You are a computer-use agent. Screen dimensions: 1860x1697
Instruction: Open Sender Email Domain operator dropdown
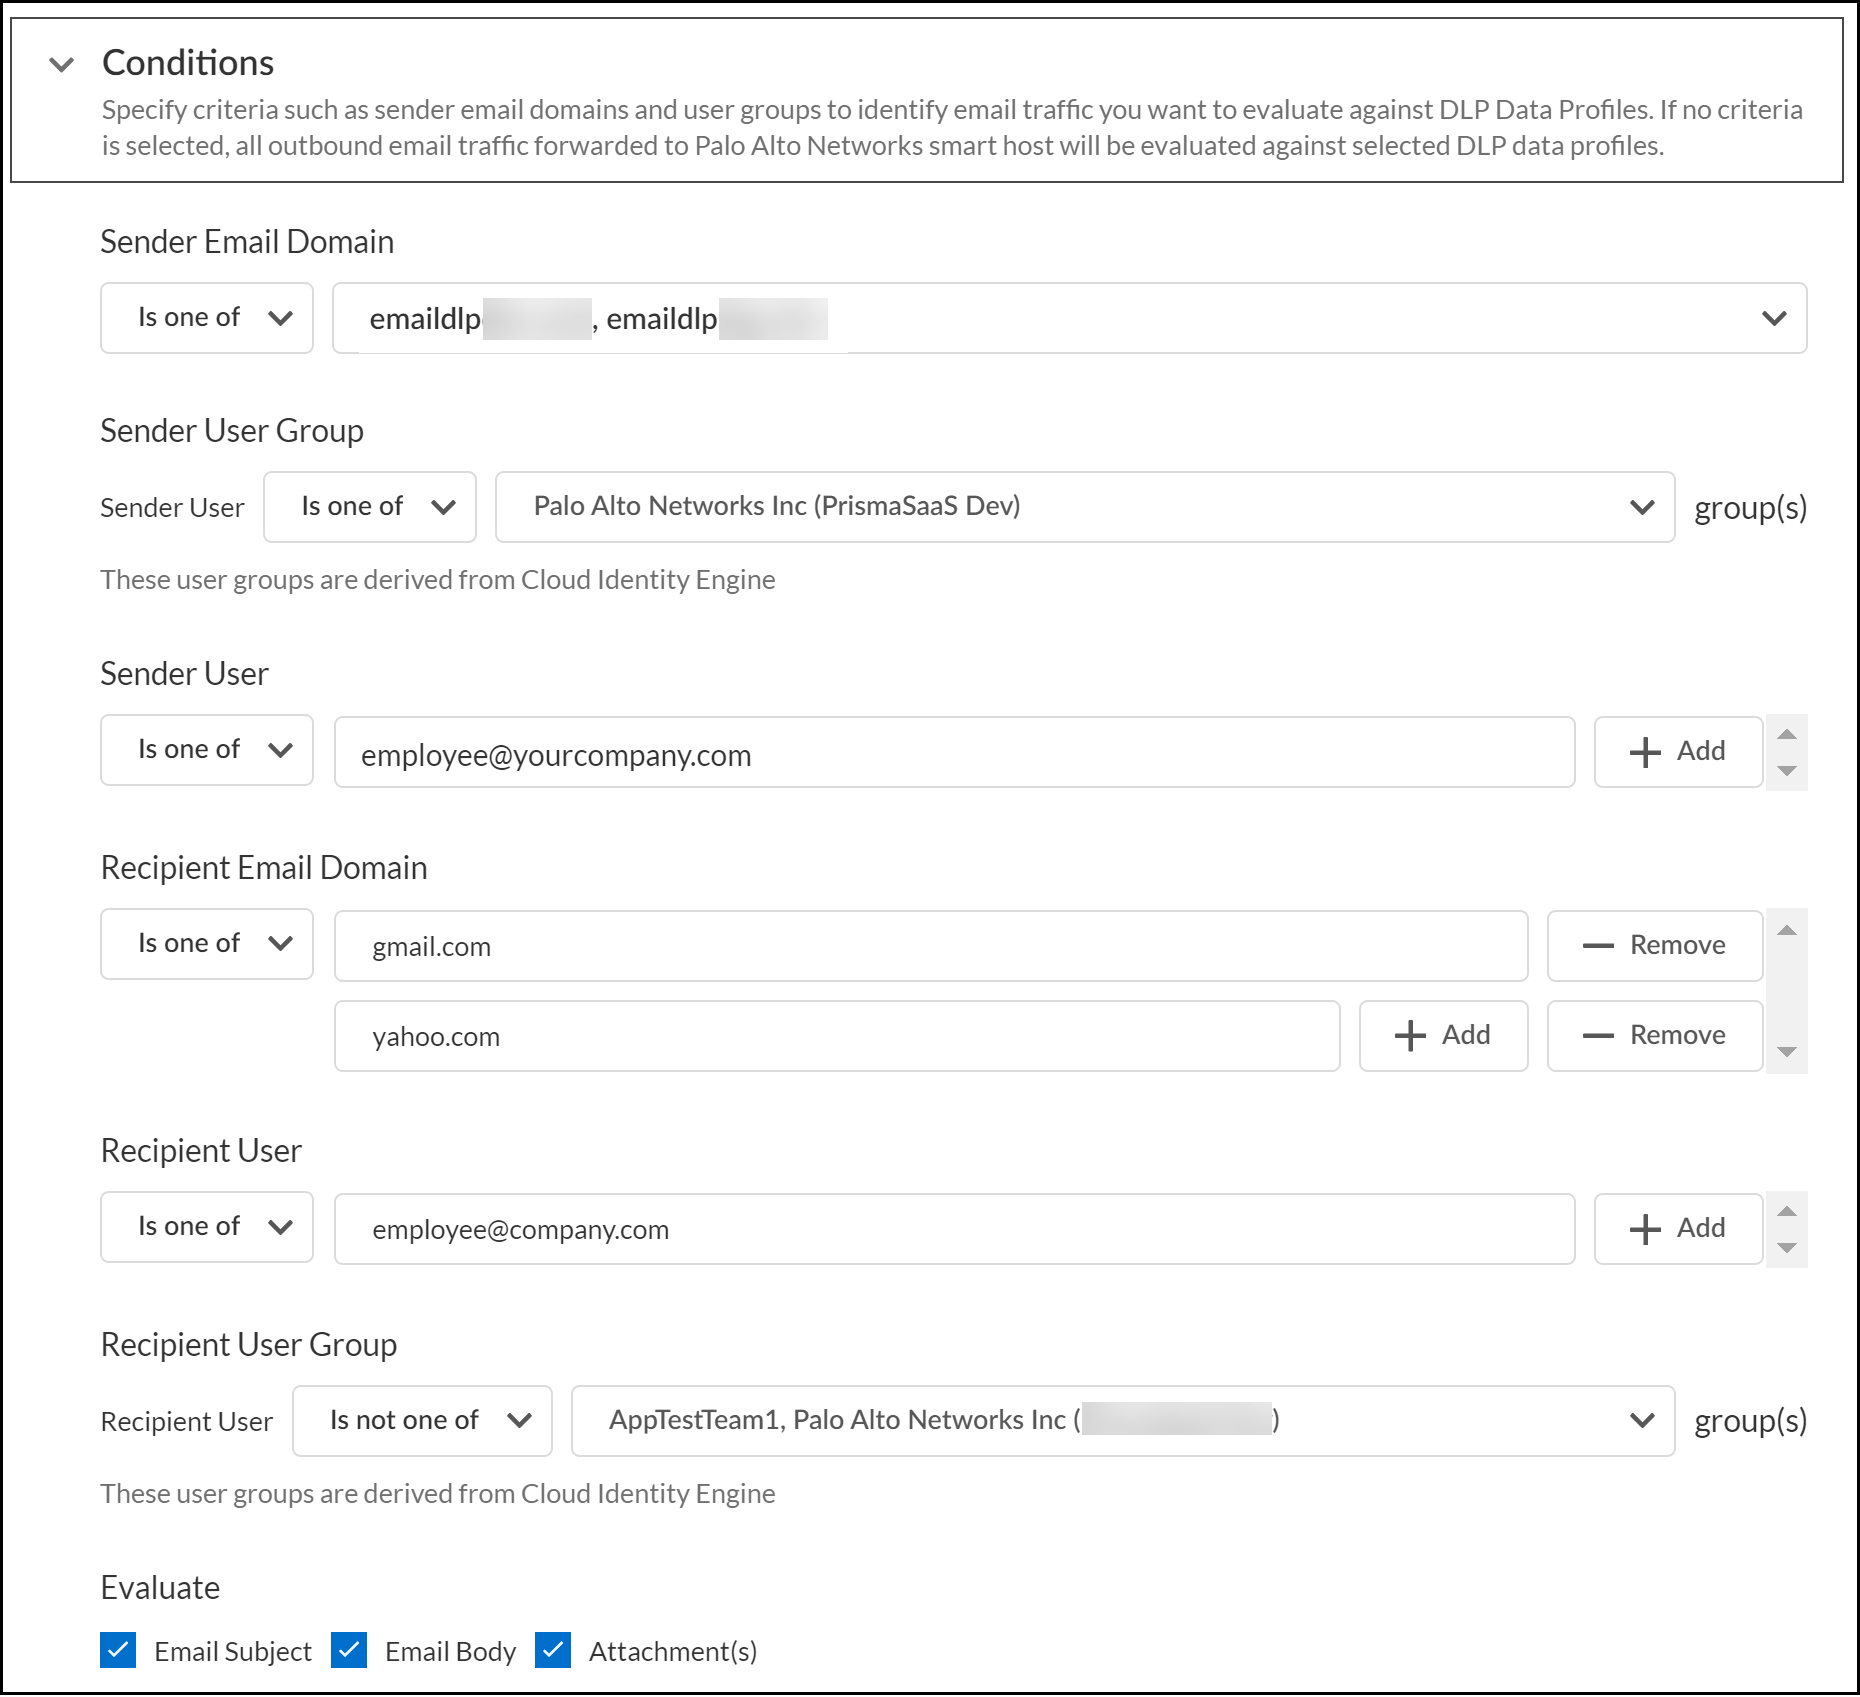point(207,318)
